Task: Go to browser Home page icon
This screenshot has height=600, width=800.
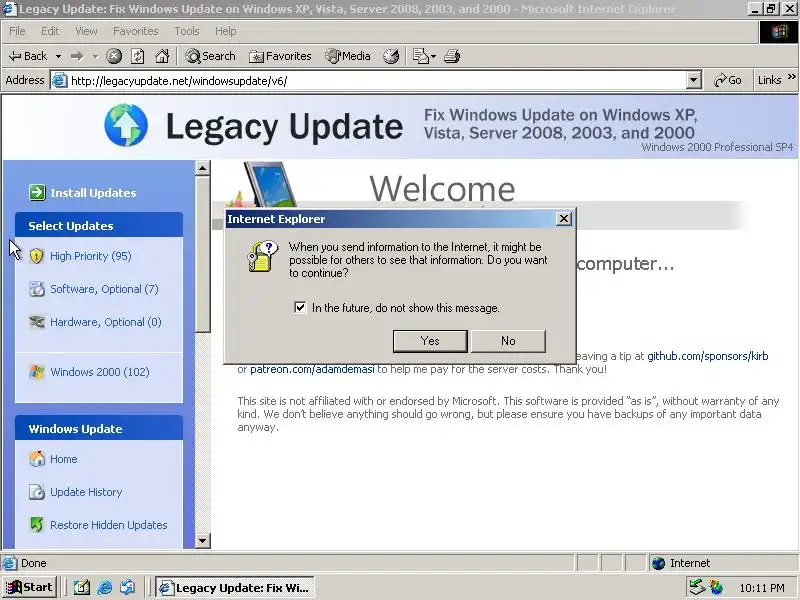Action: point(162,56)
